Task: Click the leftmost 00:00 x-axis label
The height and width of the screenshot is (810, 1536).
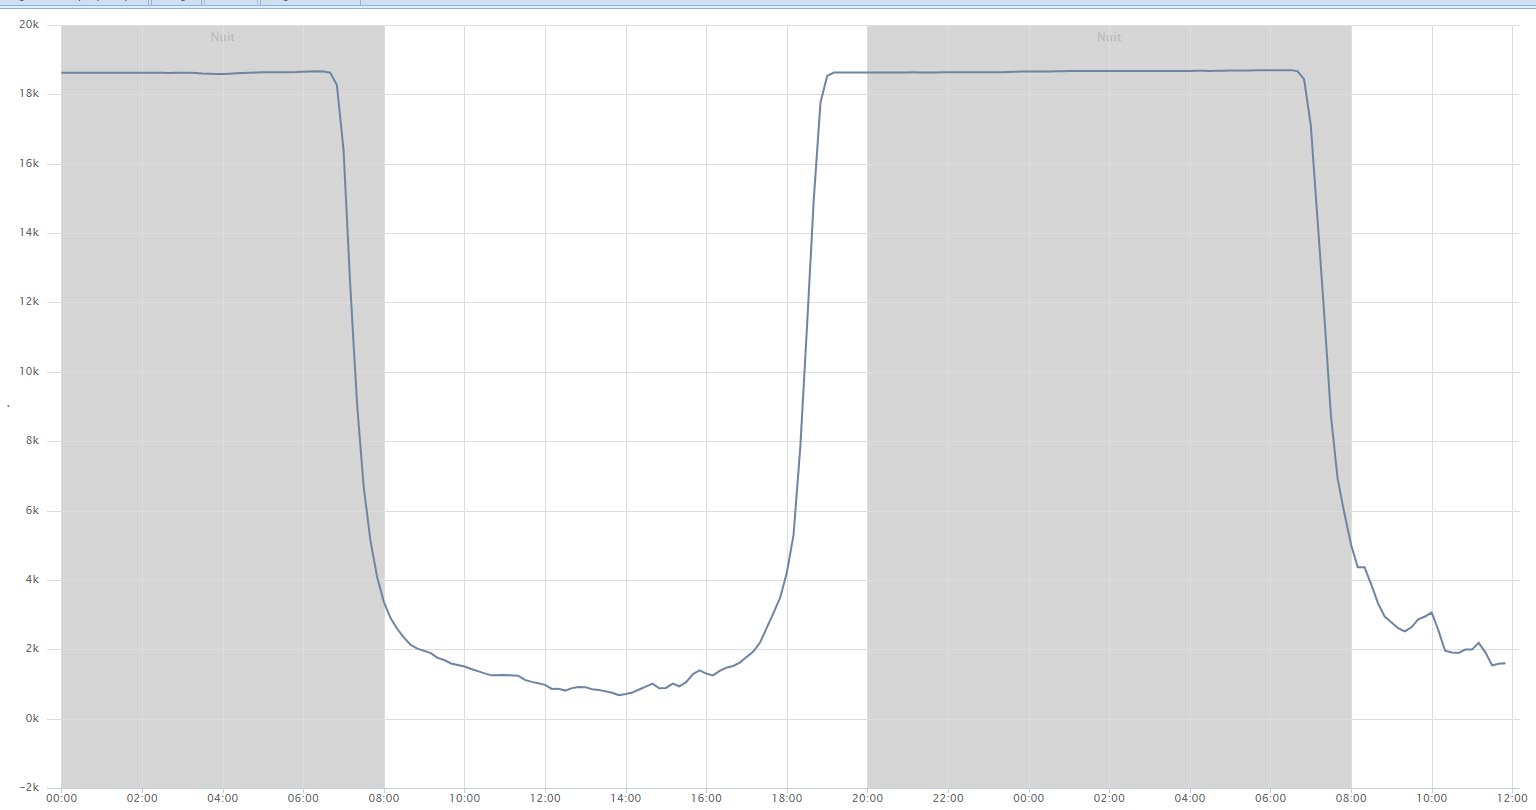Action: click(x=61, y=798)
